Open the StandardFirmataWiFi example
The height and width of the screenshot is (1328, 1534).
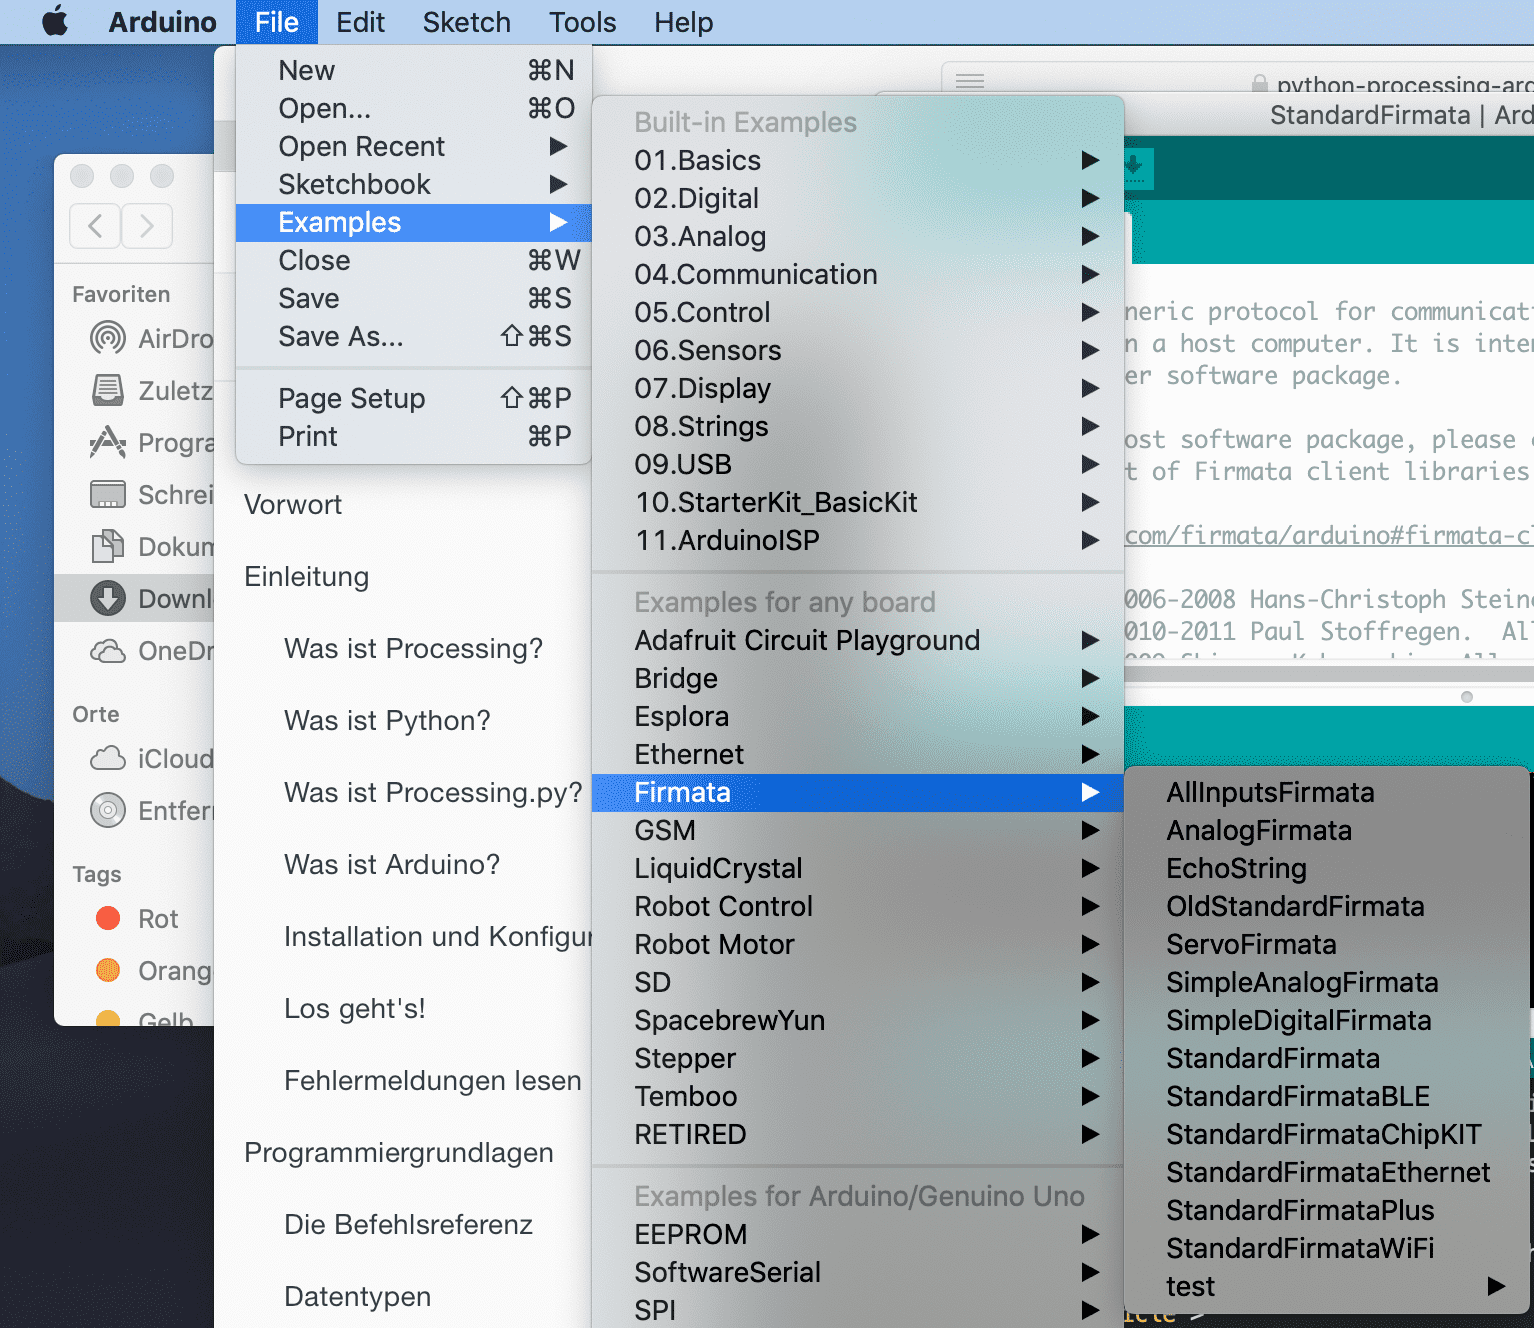pyautogui.click(x=1327, y=1248)
